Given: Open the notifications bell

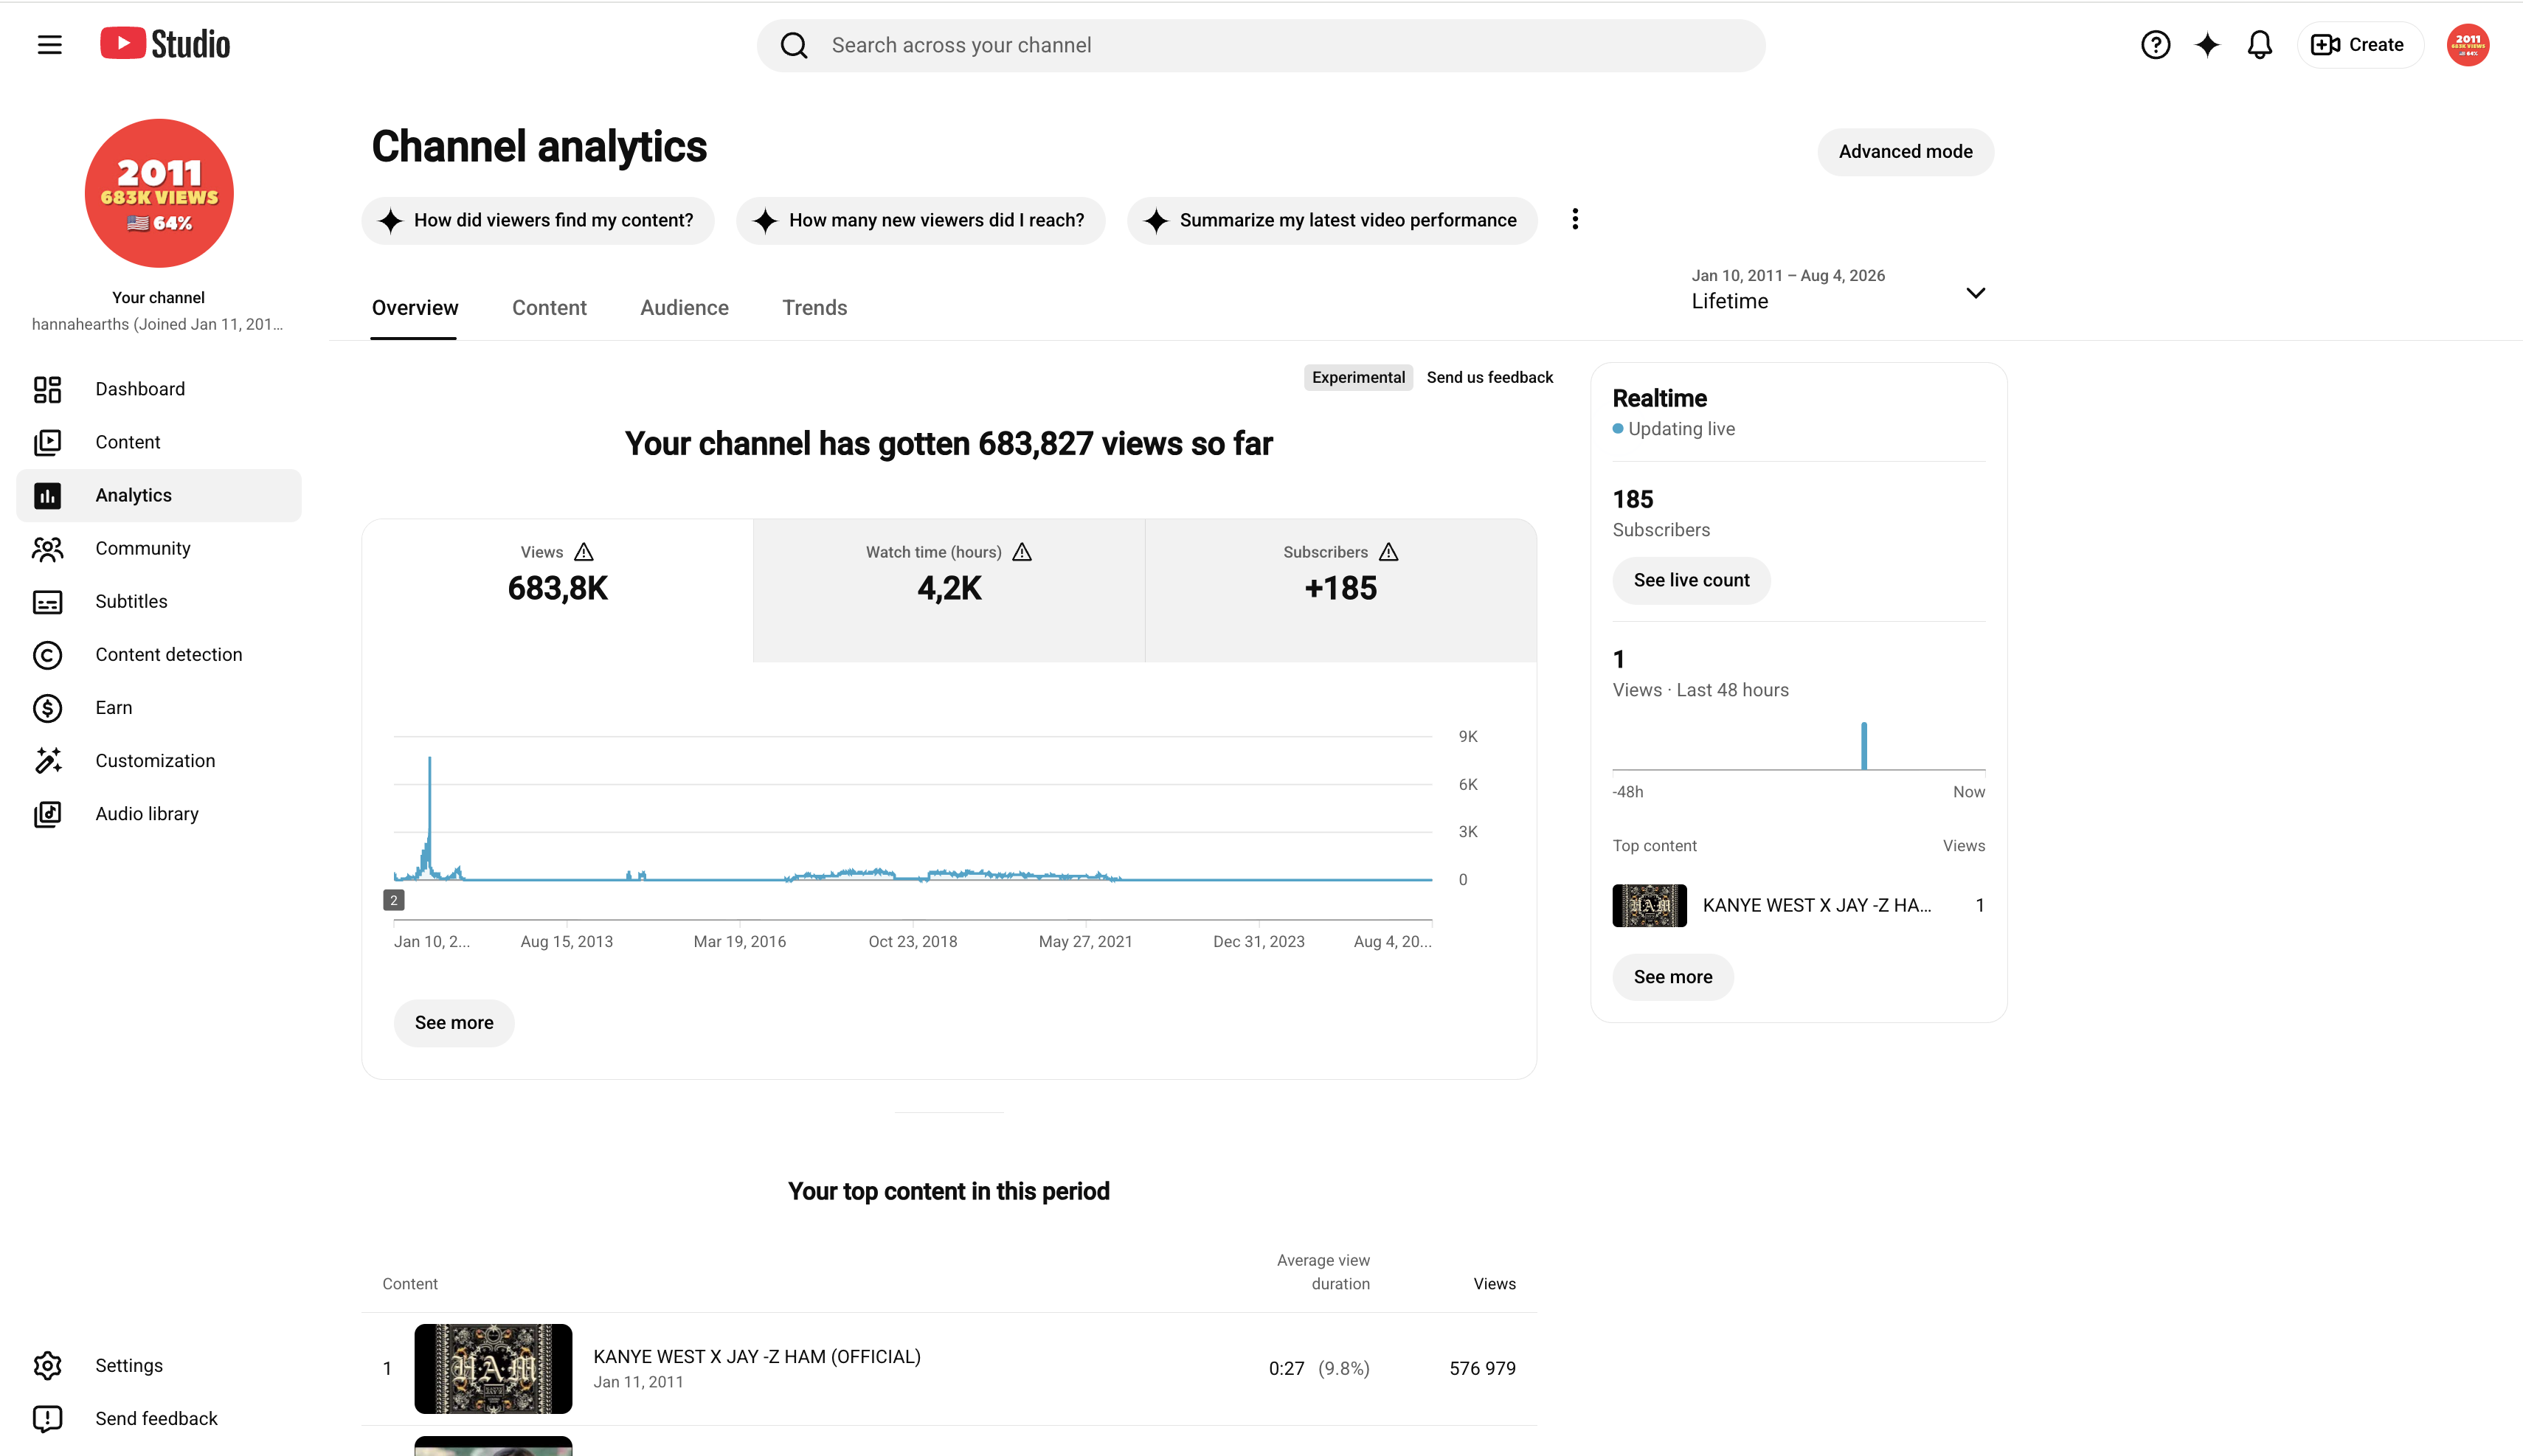Looking at the screenshot, I should coord(2259,45).
